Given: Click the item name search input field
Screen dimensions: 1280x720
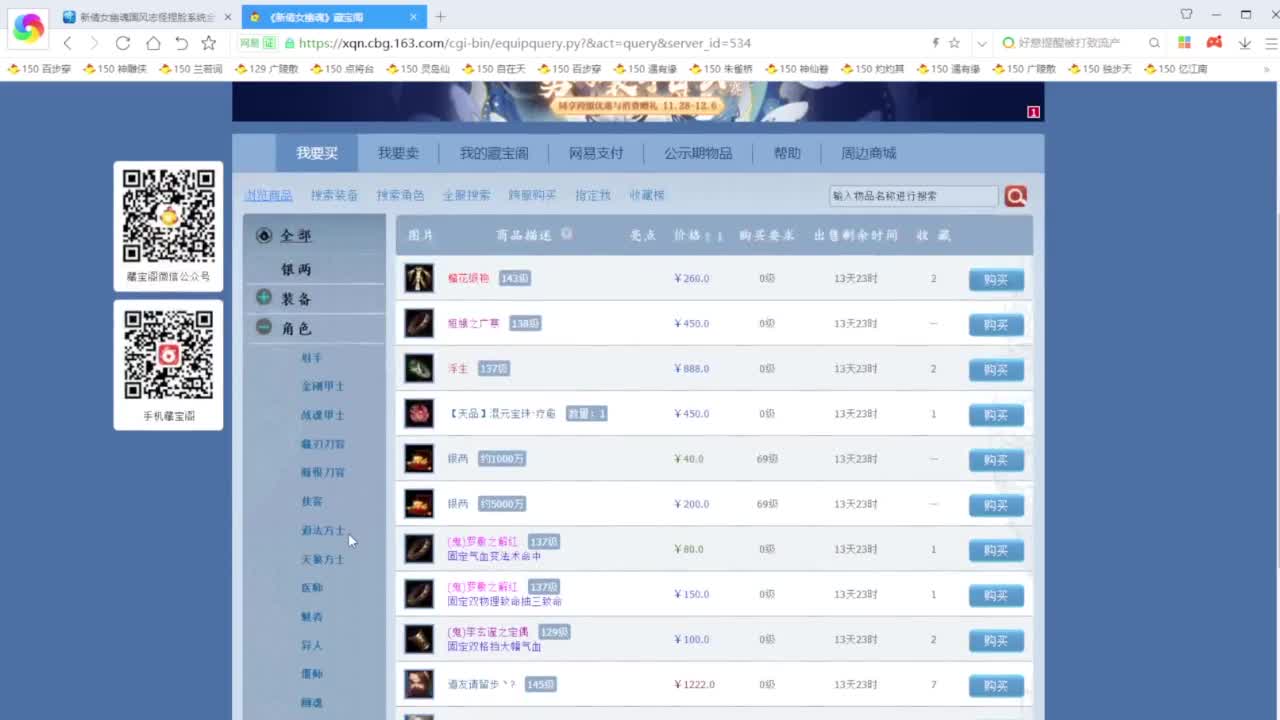Looking at the screenshot, I should pyautogui.click(x=913, y=196).
